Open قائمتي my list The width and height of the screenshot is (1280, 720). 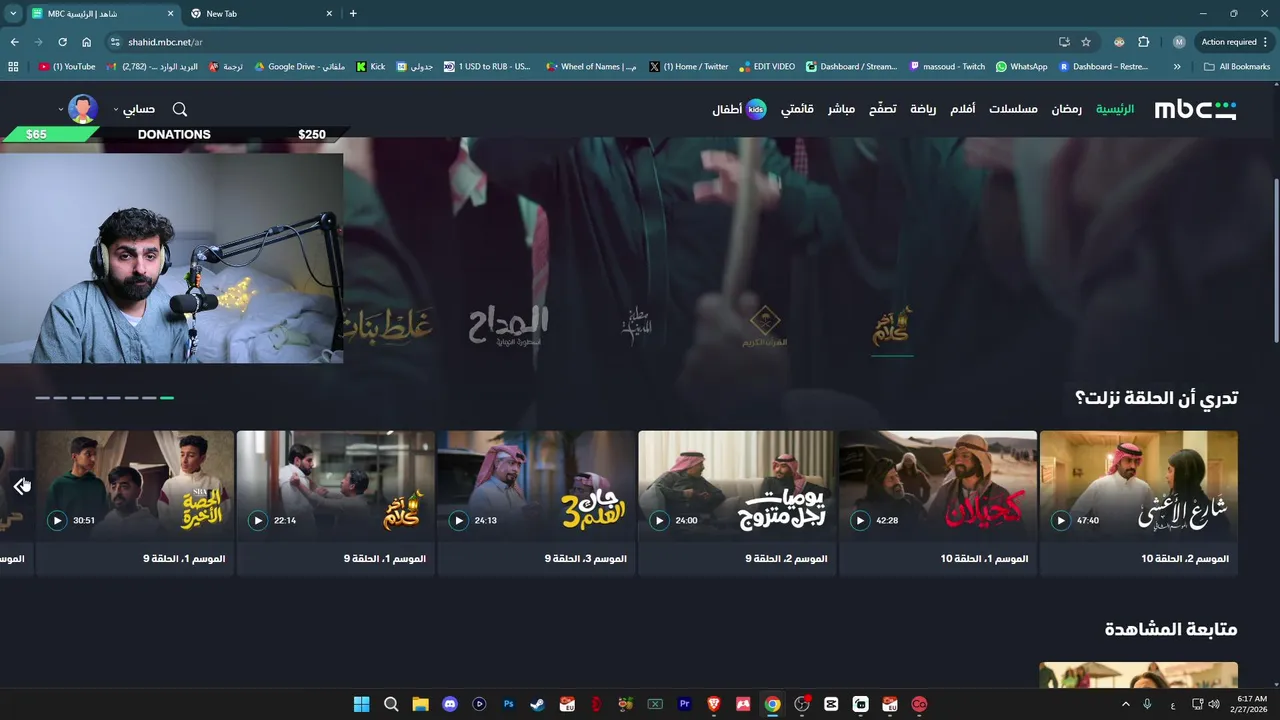[x=797, y=109]
